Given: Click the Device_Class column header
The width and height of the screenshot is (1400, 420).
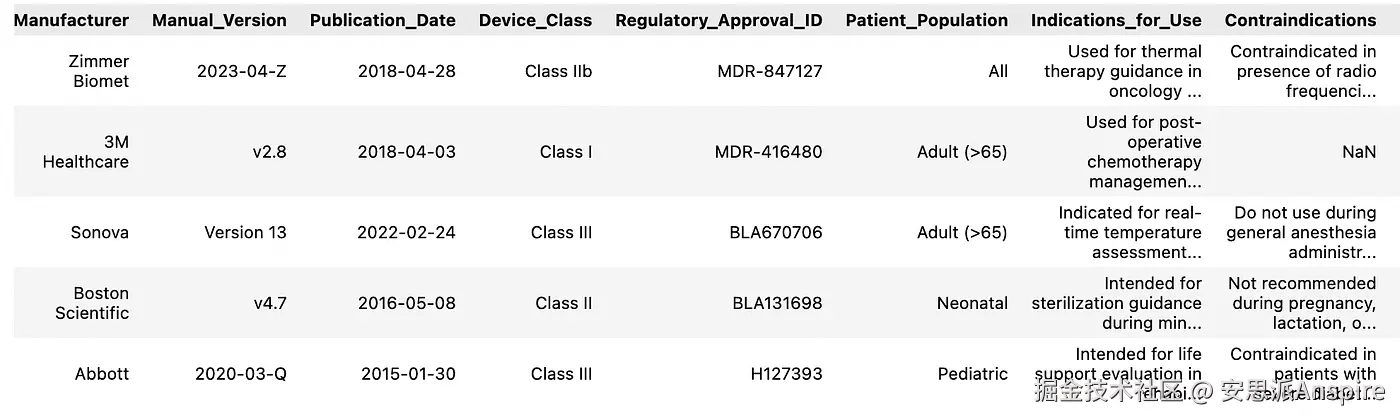Looking at the screenshot, I should (535, 20).
